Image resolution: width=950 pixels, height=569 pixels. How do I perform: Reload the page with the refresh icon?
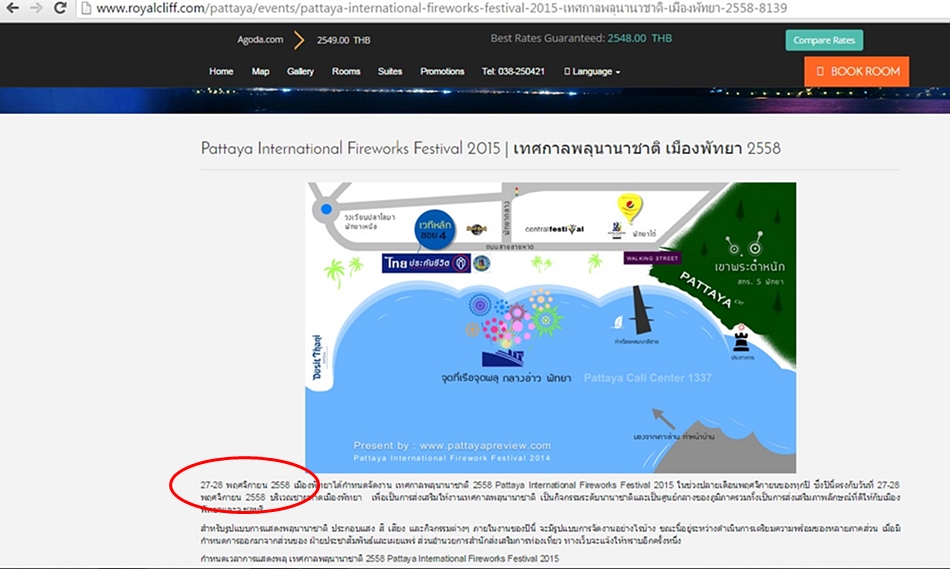pyautogui.click(x=59, y=8)
